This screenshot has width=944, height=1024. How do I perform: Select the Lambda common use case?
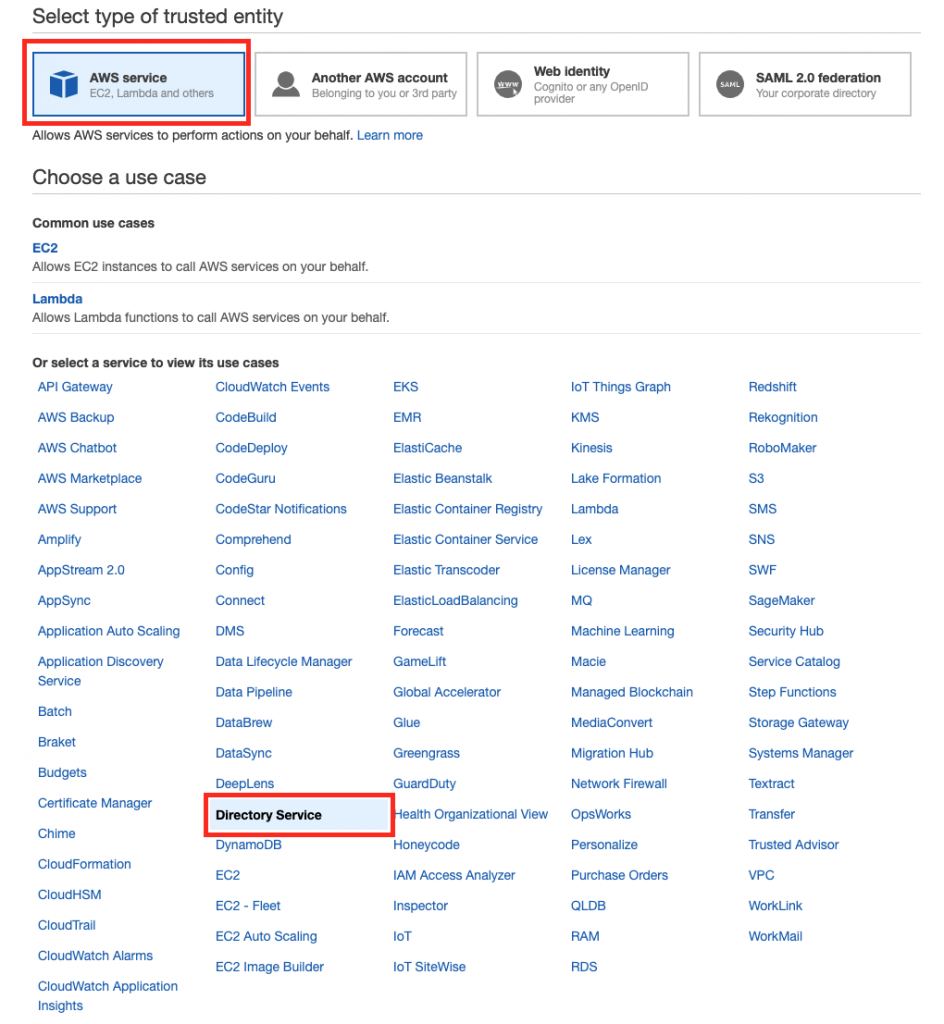coord(57,299)
